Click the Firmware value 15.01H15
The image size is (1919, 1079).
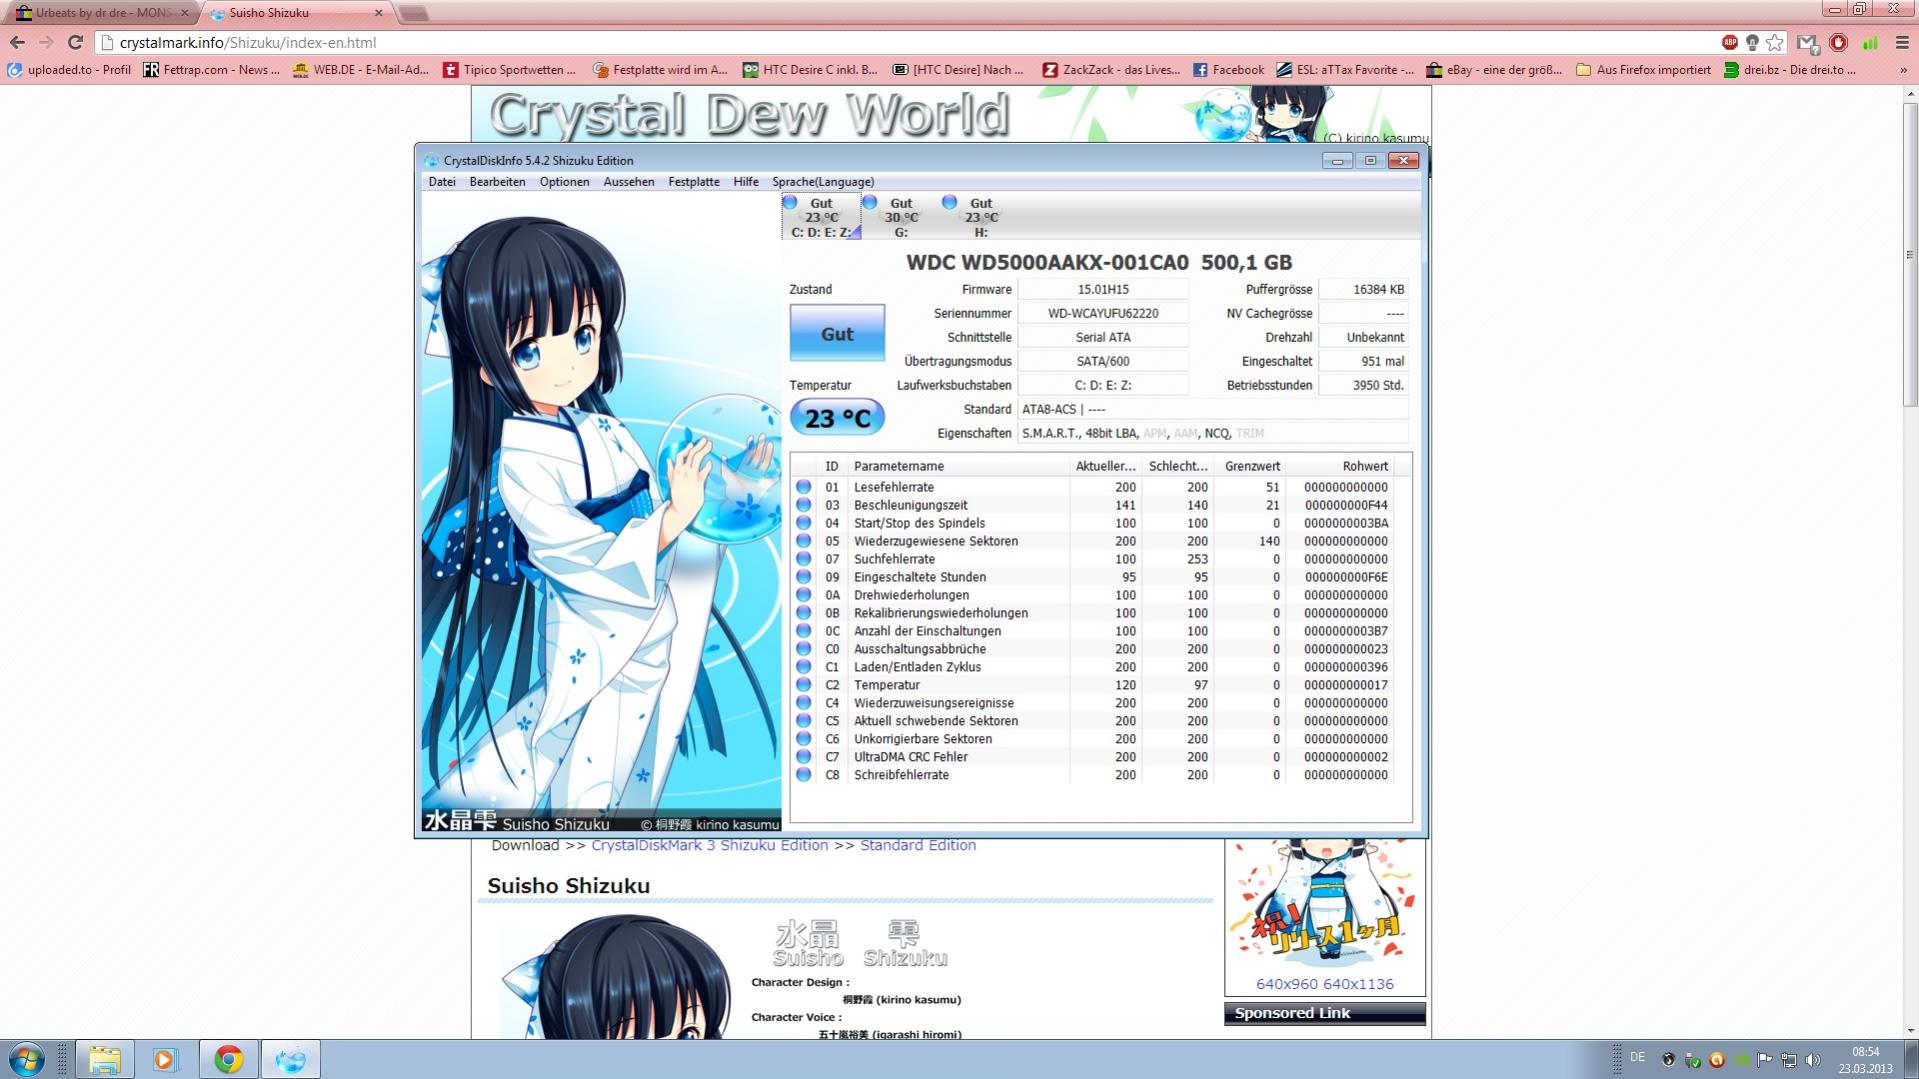(1103, 289)
